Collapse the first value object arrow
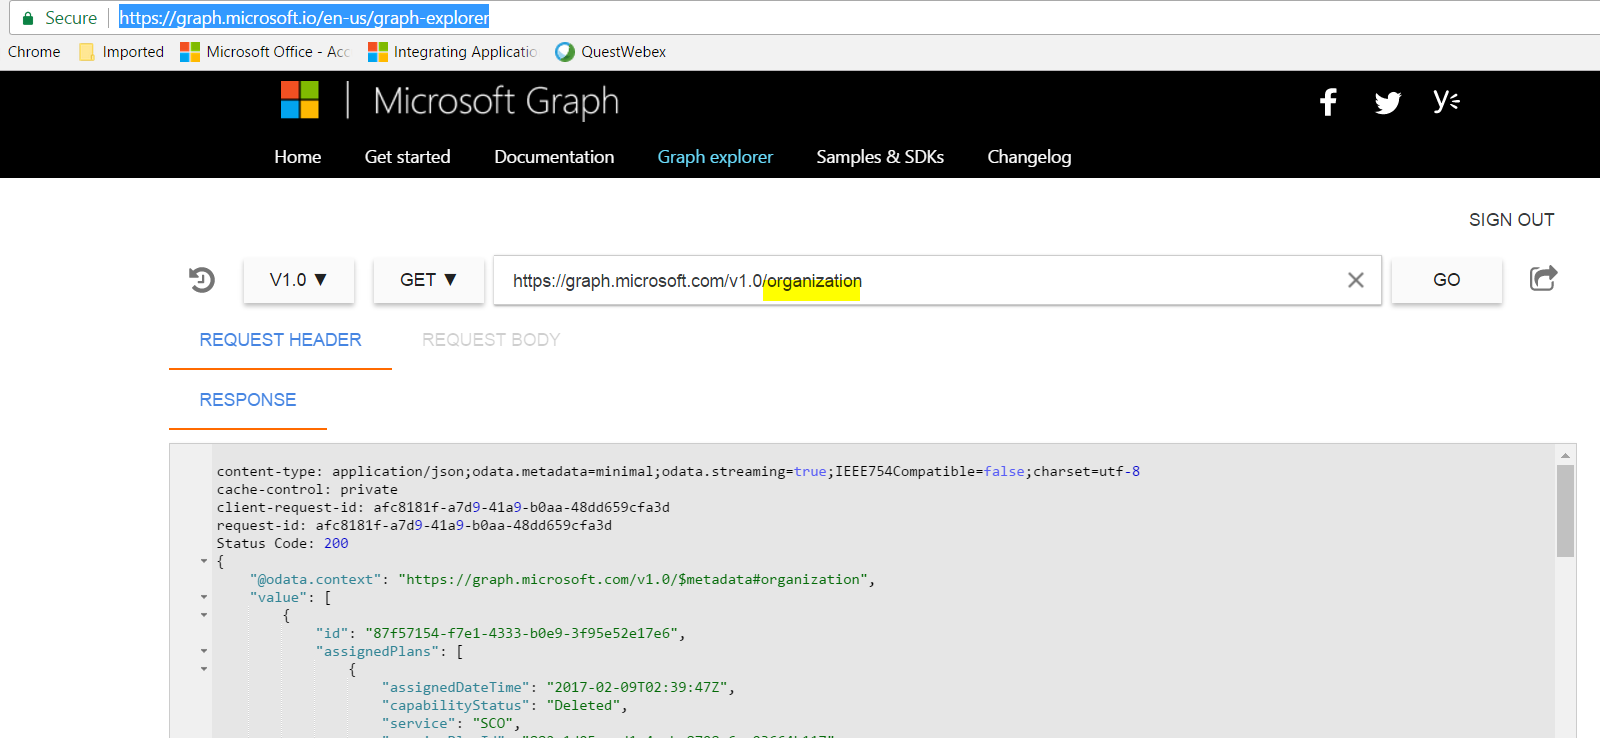The height and width of the screenshot is (738, 1600). point(204,616)
